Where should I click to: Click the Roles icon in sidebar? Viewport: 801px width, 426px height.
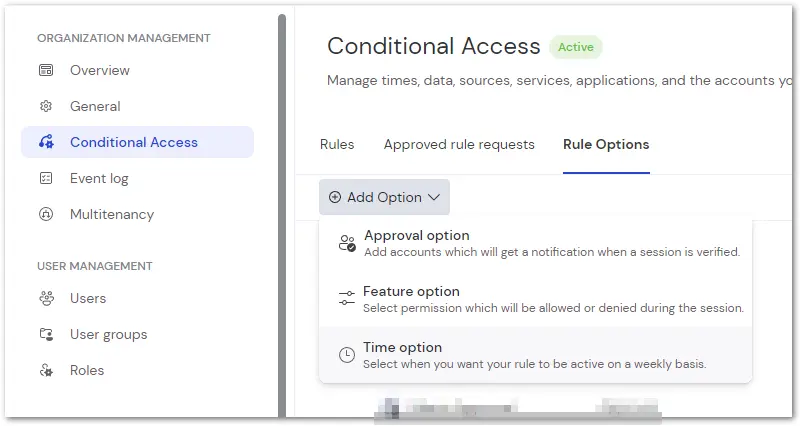tap(46, 370)
